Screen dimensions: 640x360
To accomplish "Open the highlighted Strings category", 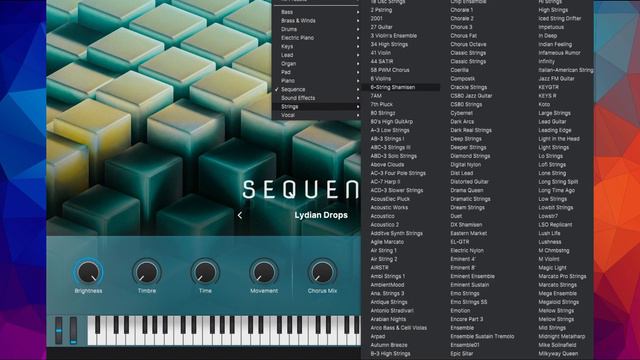I will click(x=316, y=107).
